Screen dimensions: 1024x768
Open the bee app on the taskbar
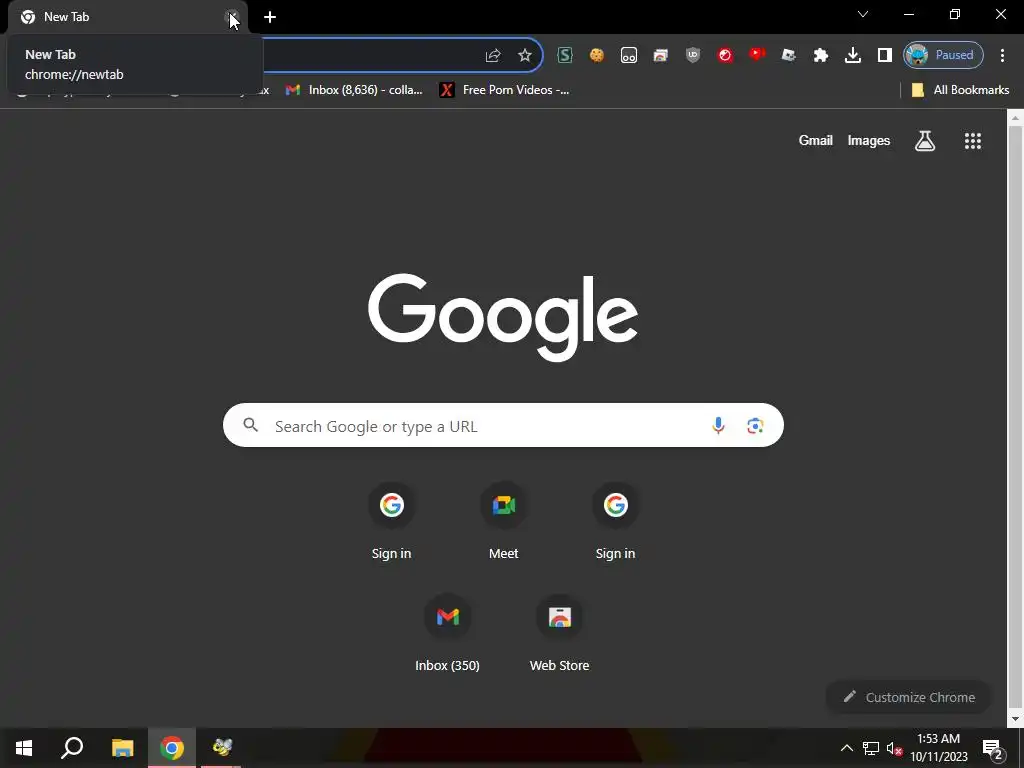click(222, 748)
